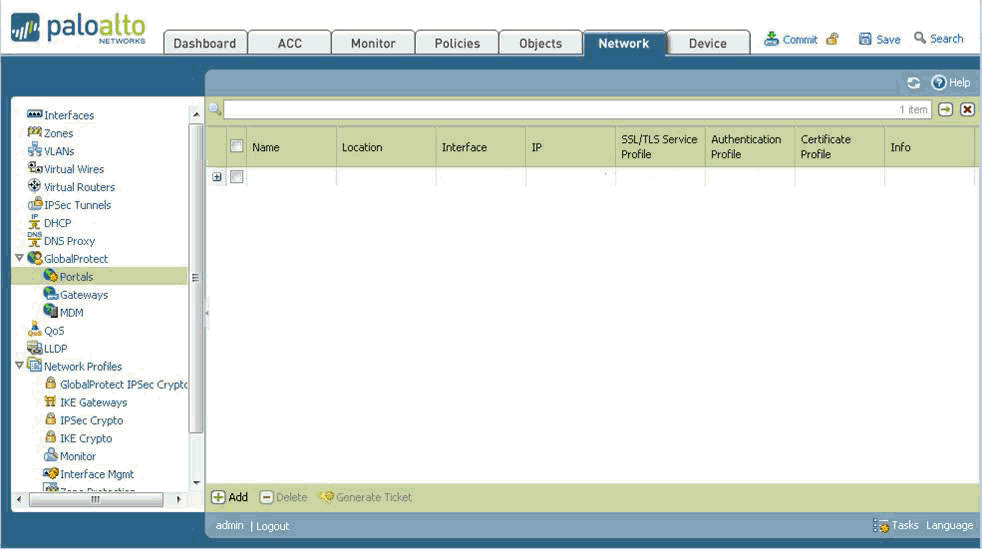
Task: Open the Tasks manager icon
Action: [881, 526]
